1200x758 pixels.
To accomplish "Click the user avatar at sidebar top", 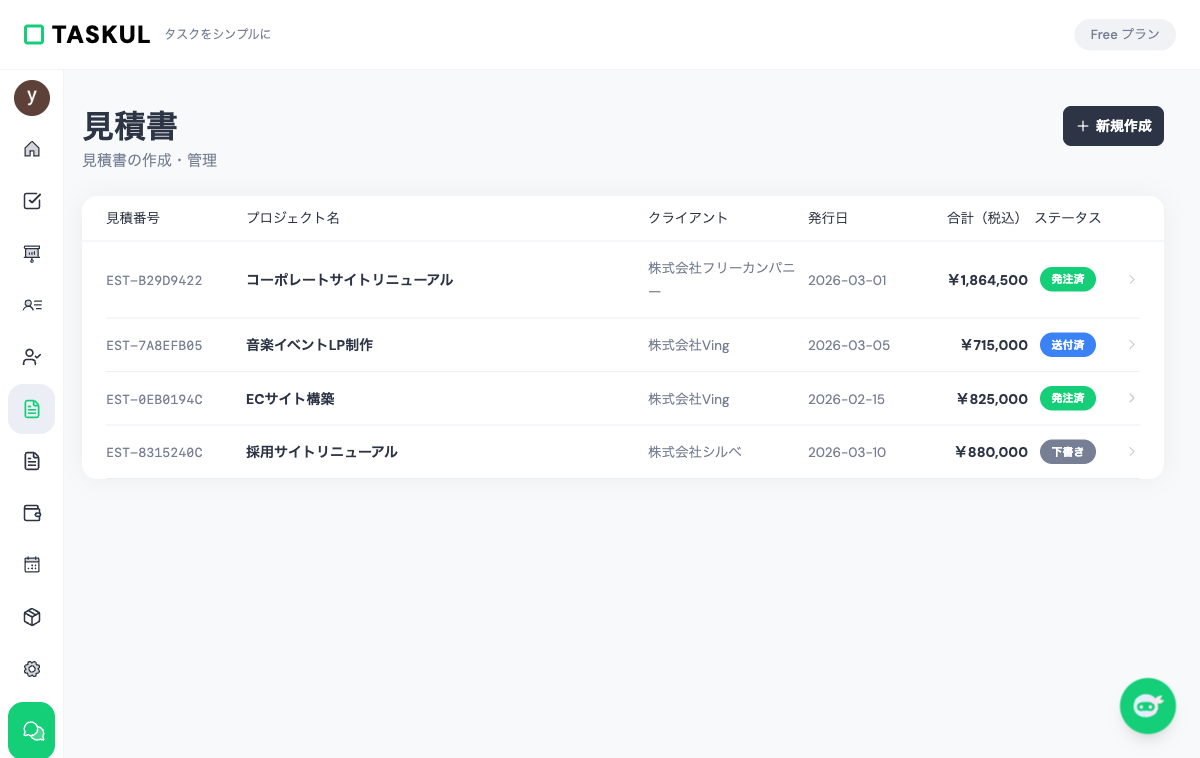I will (x=32, y=98).
